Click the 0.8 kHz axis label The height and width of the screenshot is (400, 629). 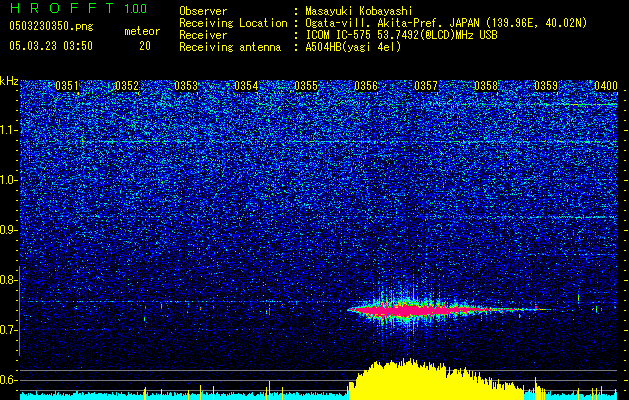click(x=9, y=280)
